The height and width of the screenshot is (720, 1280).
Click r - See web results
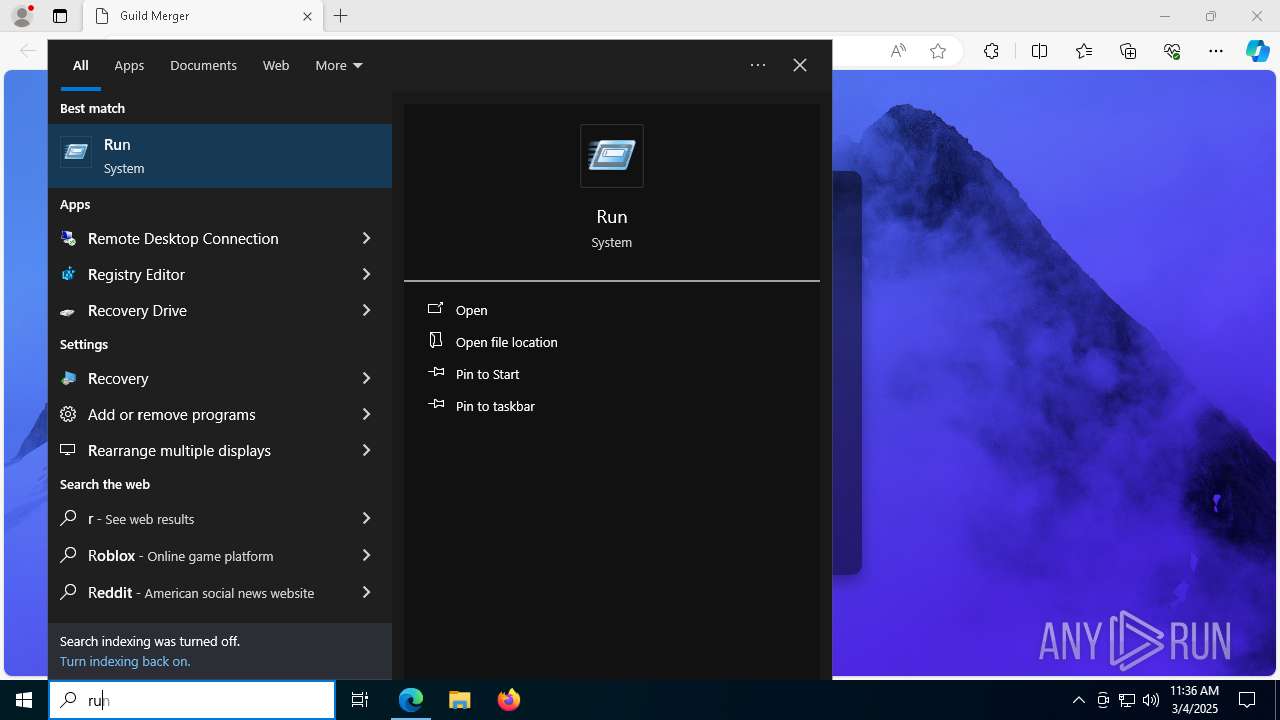tap(220, 518)
